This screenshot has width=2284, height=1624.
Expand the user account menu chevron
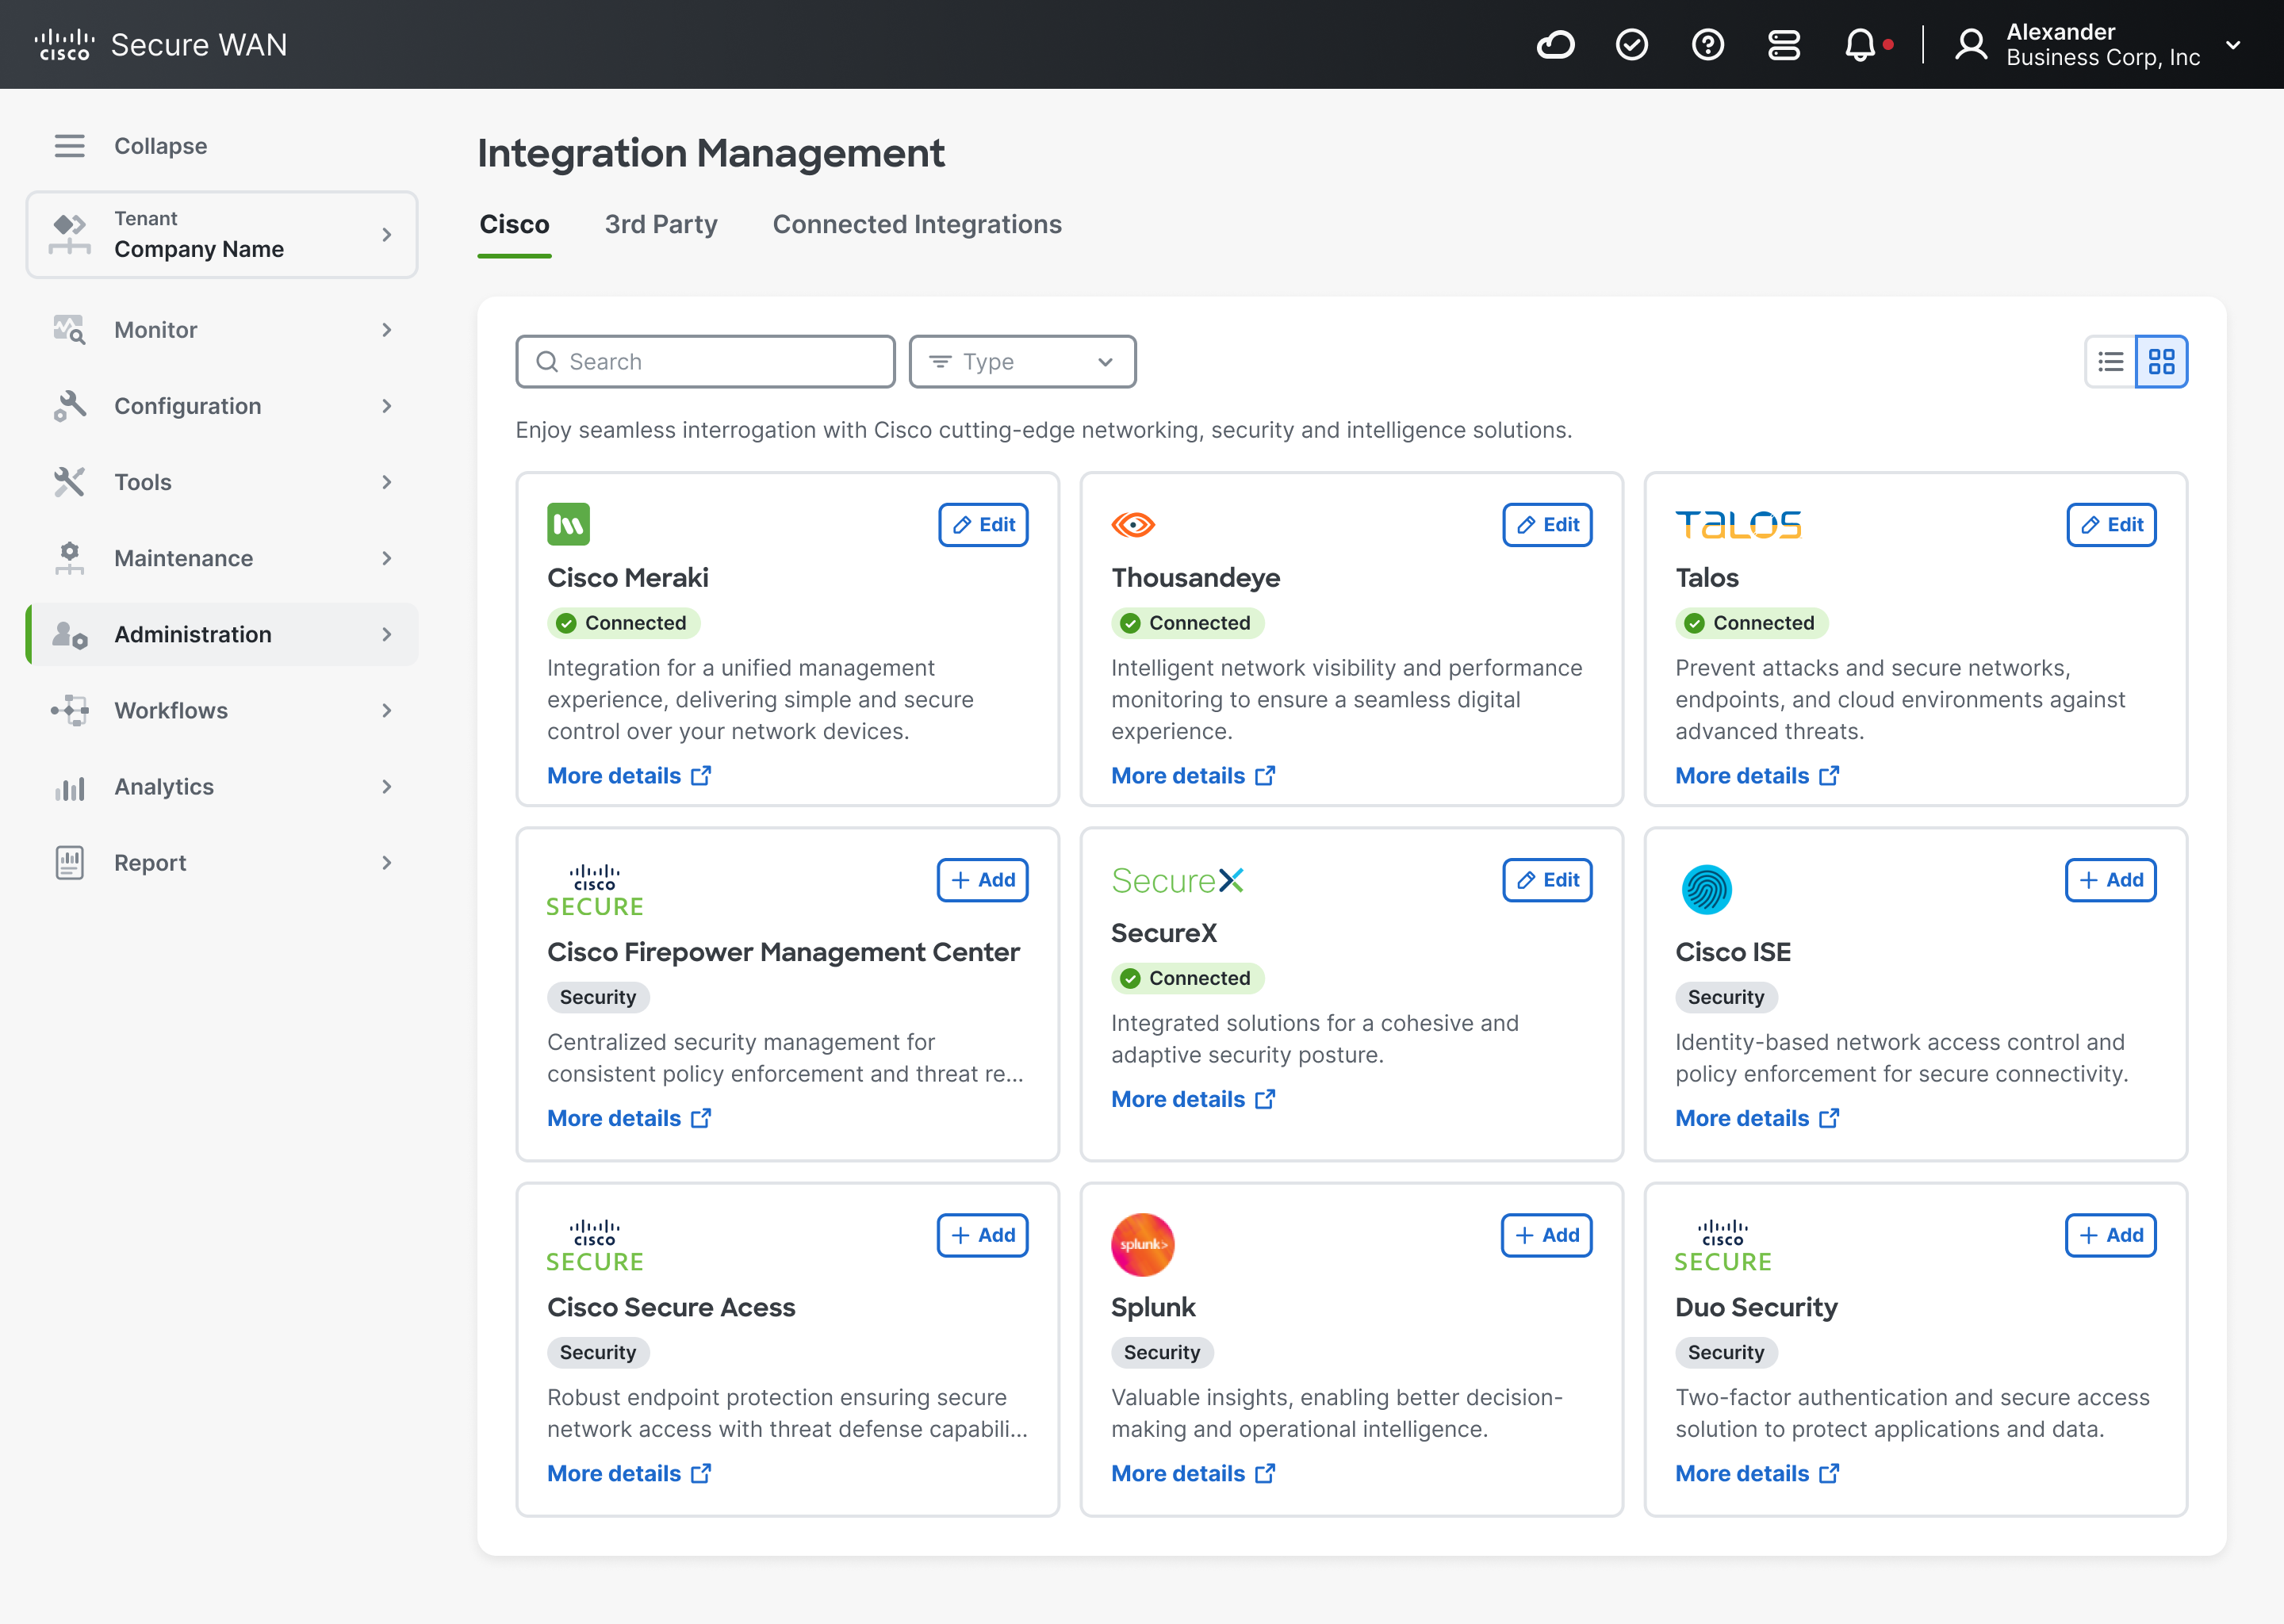click(2233, 45)
